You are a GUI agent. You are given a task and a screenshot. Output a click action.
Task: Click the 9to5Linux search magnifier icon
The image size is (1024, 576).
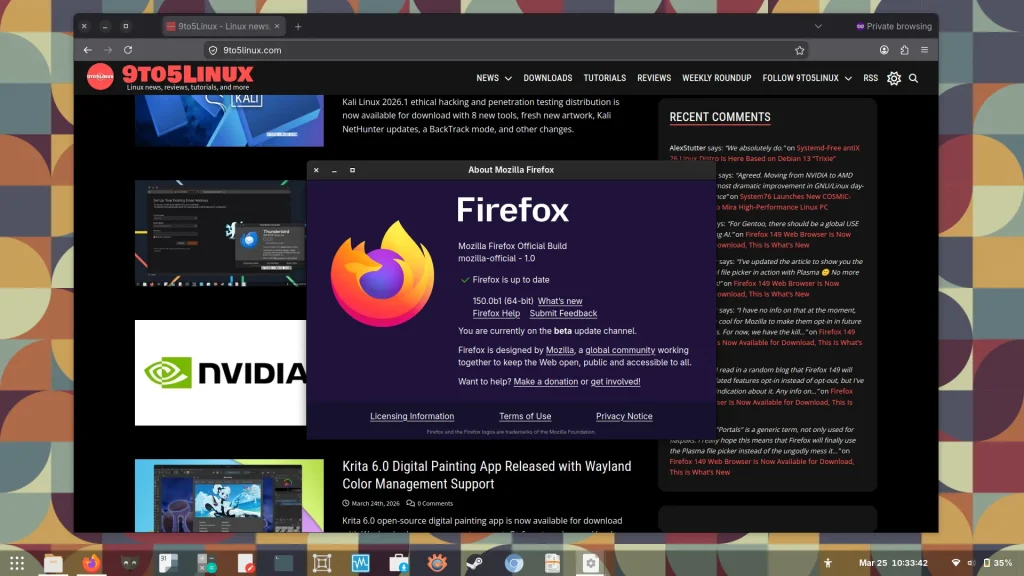point(913,78)
